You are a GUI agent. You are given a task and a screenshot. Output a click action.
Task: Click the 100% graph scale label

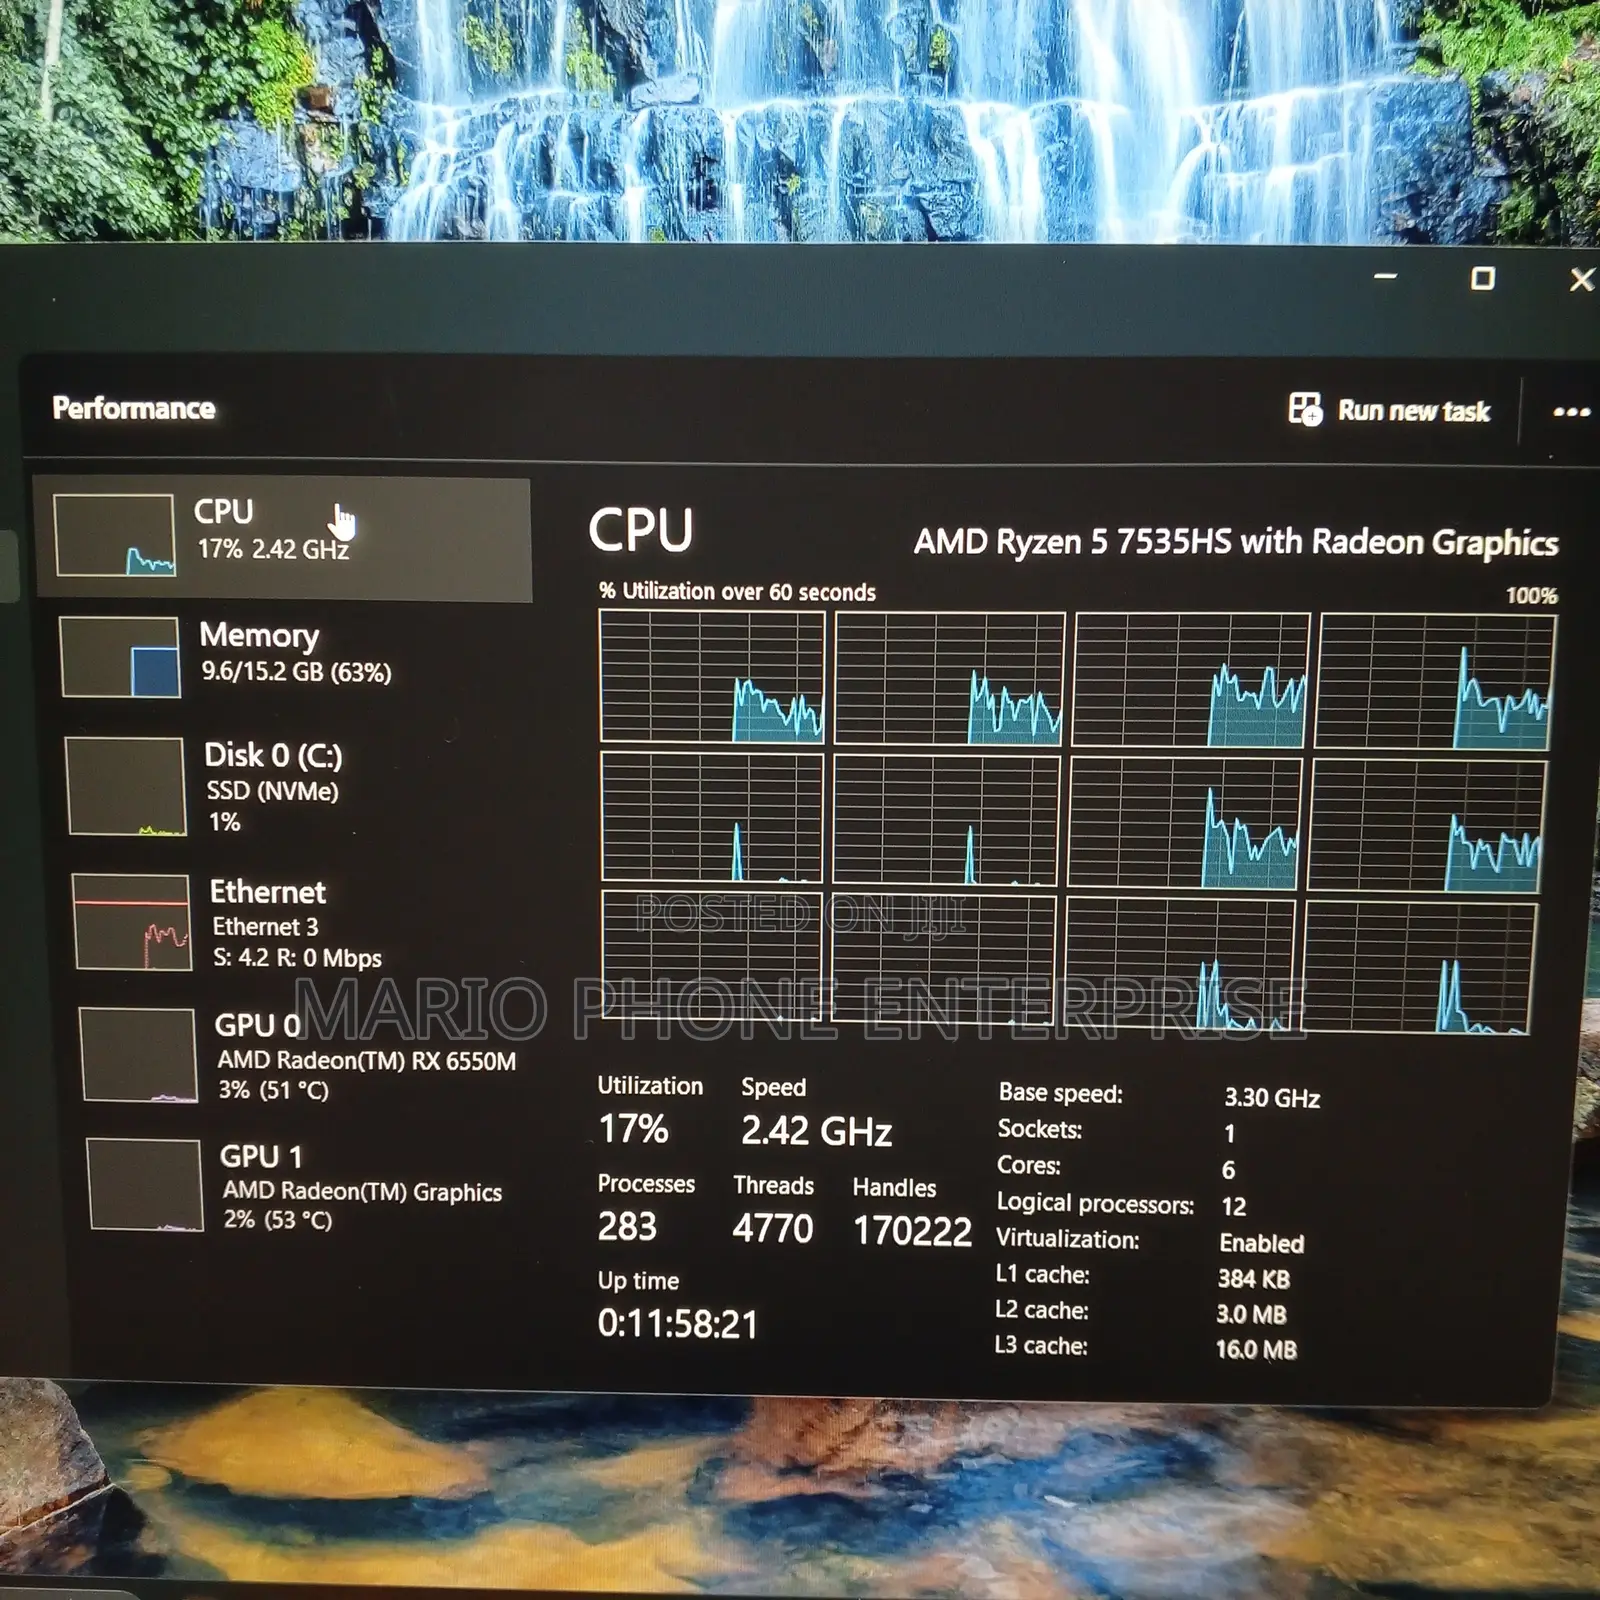(1531, 596)
